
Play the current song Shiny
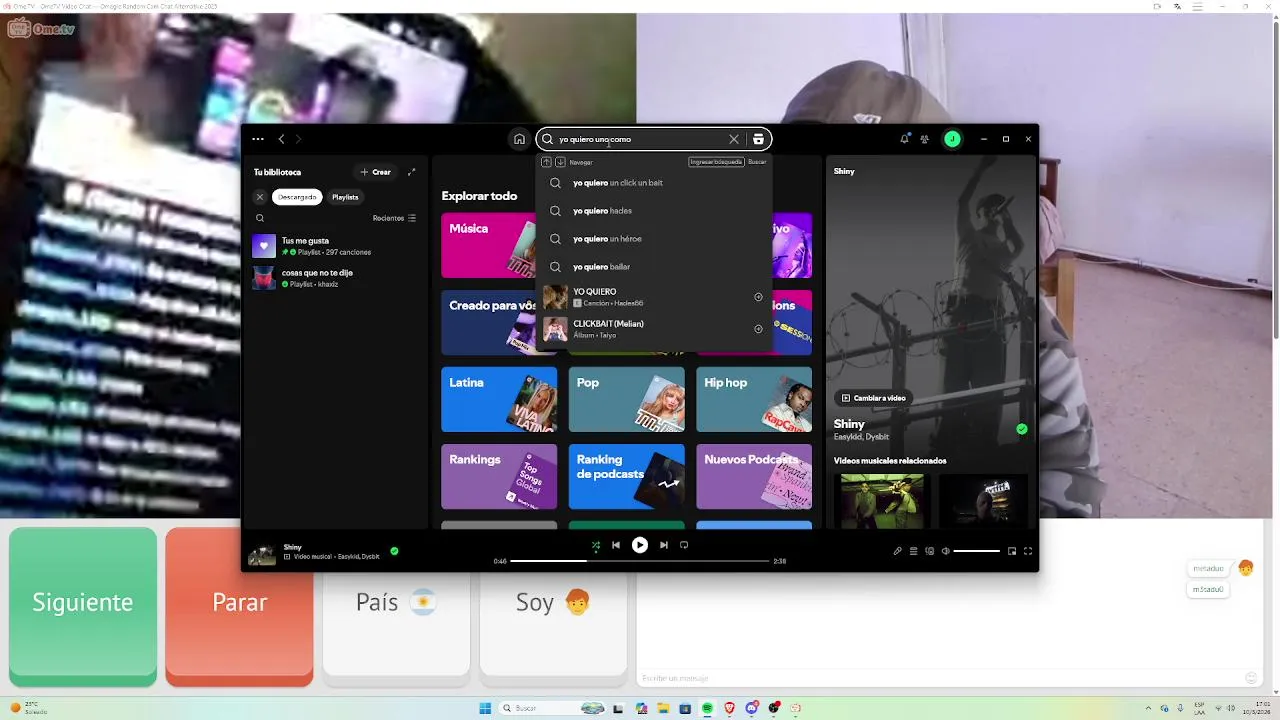click(x=640, y=545)
